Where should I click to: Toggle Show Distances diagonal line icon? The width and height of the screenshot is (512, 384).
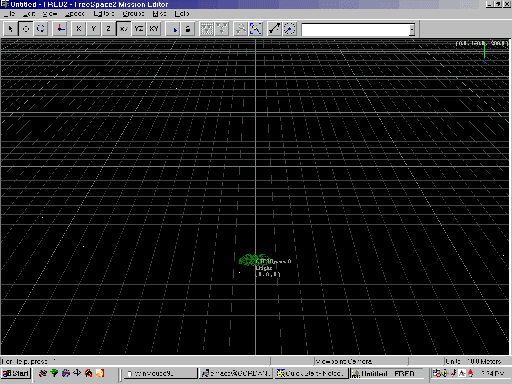coord(275,29)
